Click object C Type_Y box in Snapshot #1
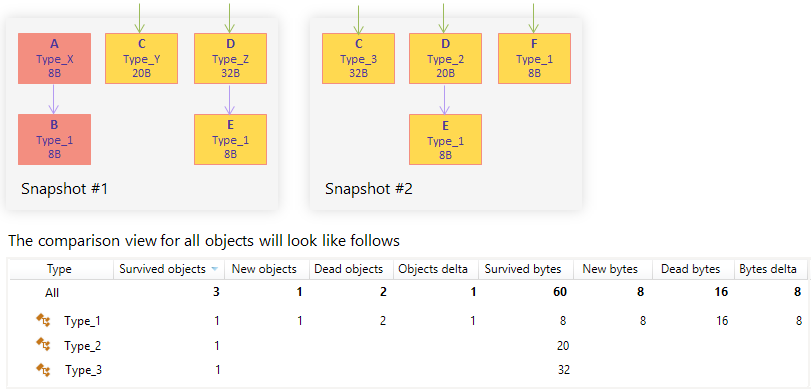The image size is (812, 391). [142, 59]
